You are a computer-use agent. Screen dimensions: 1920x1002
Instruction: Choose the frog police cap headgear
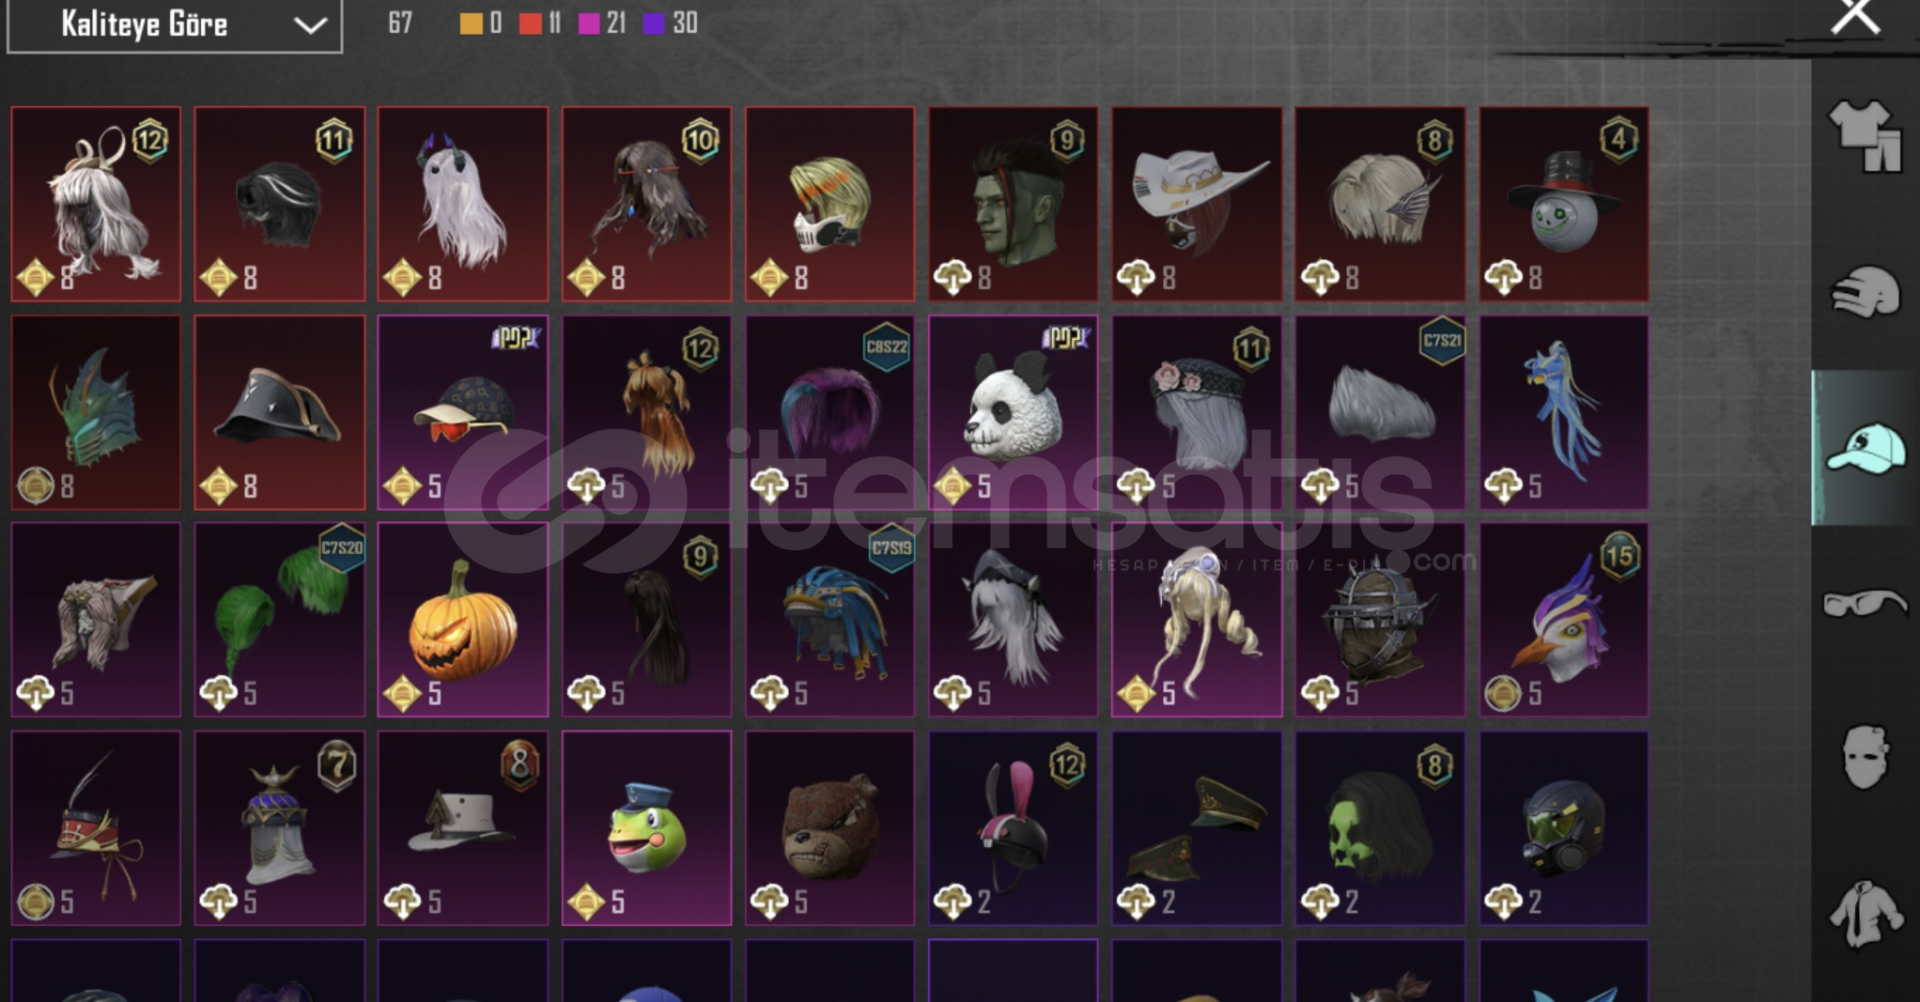click(x=647, y=828)
